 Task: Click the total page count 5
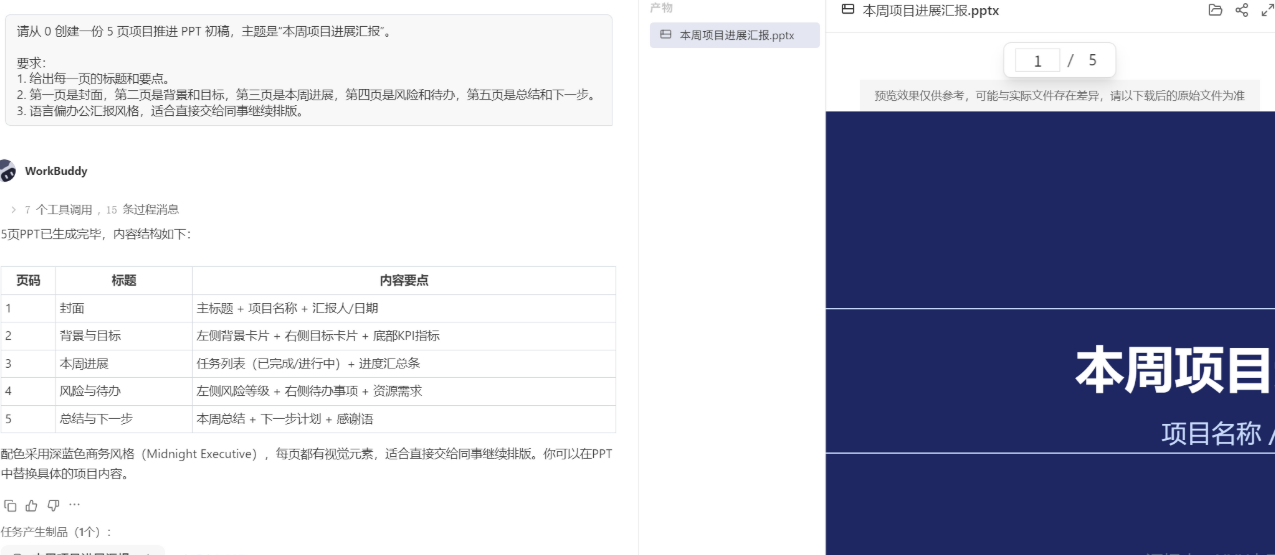click(1092, 61)
